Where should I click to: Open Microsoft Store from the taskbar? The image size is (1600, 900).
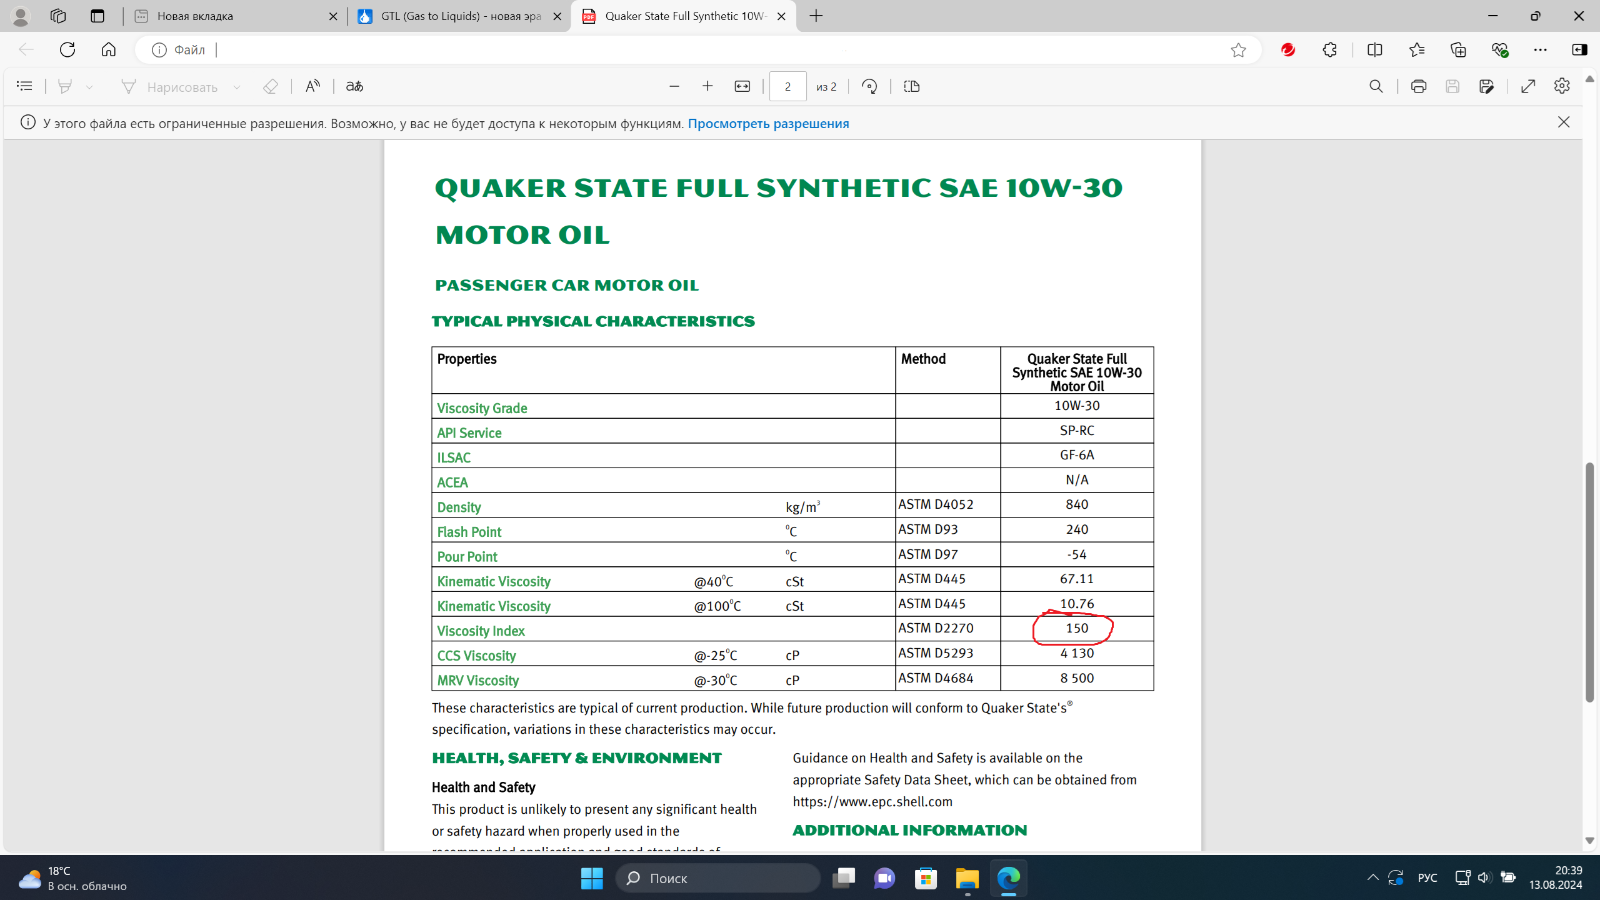pyautogui.click(x=926, y=878)
